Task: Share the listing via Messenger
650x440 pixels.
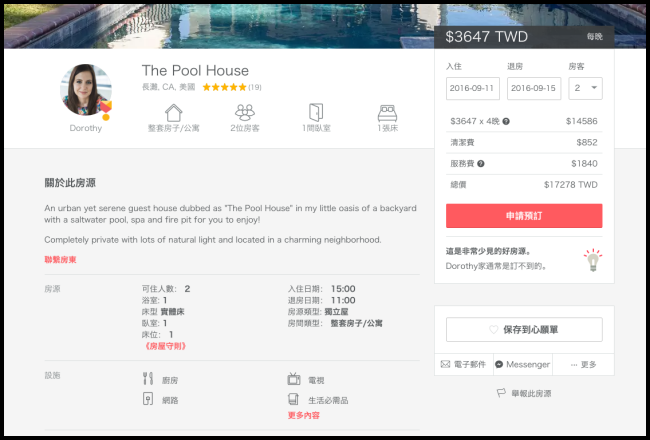Action: click(522, 364)
